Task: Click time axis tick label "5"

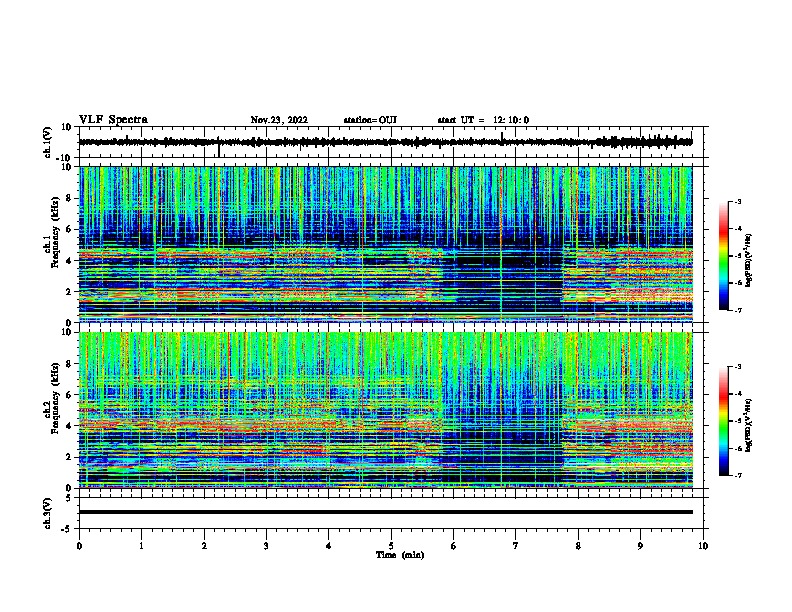Action: [391, 546]
